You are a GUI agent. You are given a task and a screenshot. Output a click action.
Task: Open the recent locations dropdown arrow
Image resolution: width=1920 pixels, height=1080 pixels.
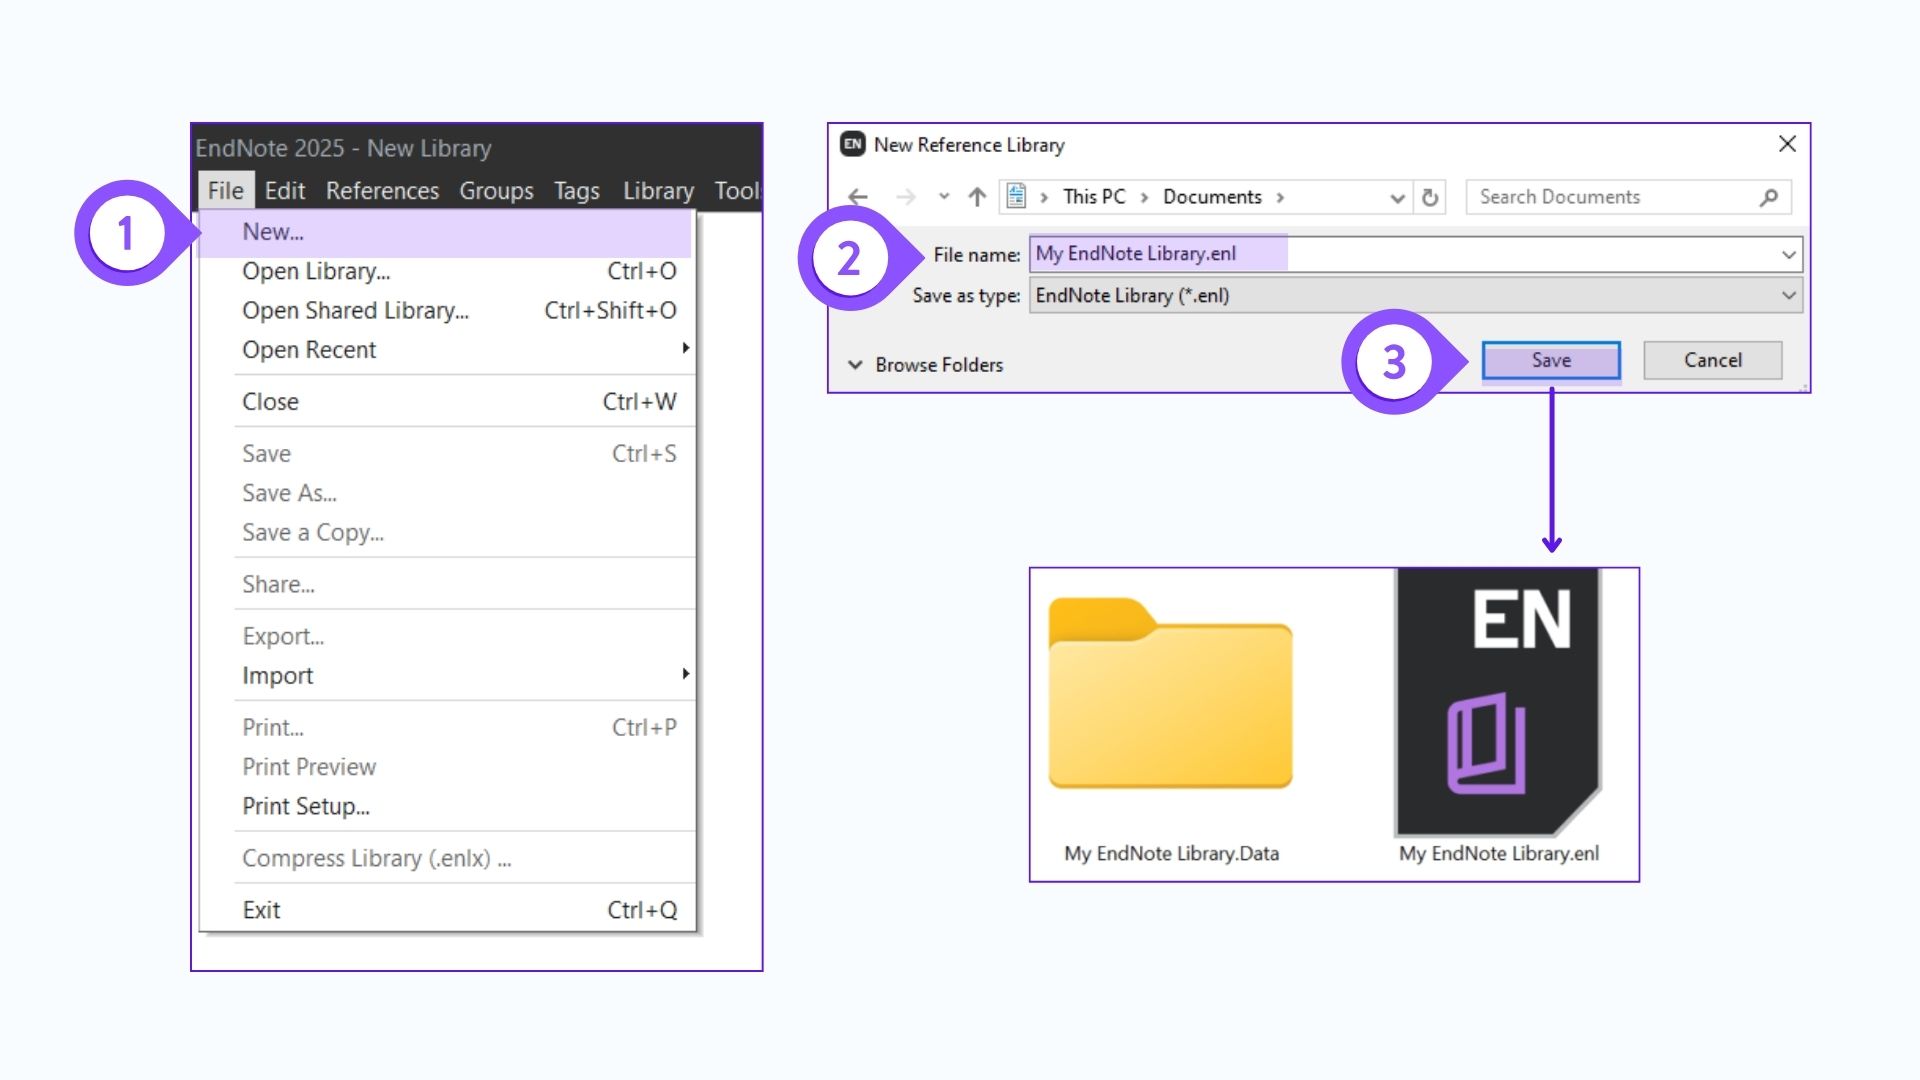coord(943,197)
